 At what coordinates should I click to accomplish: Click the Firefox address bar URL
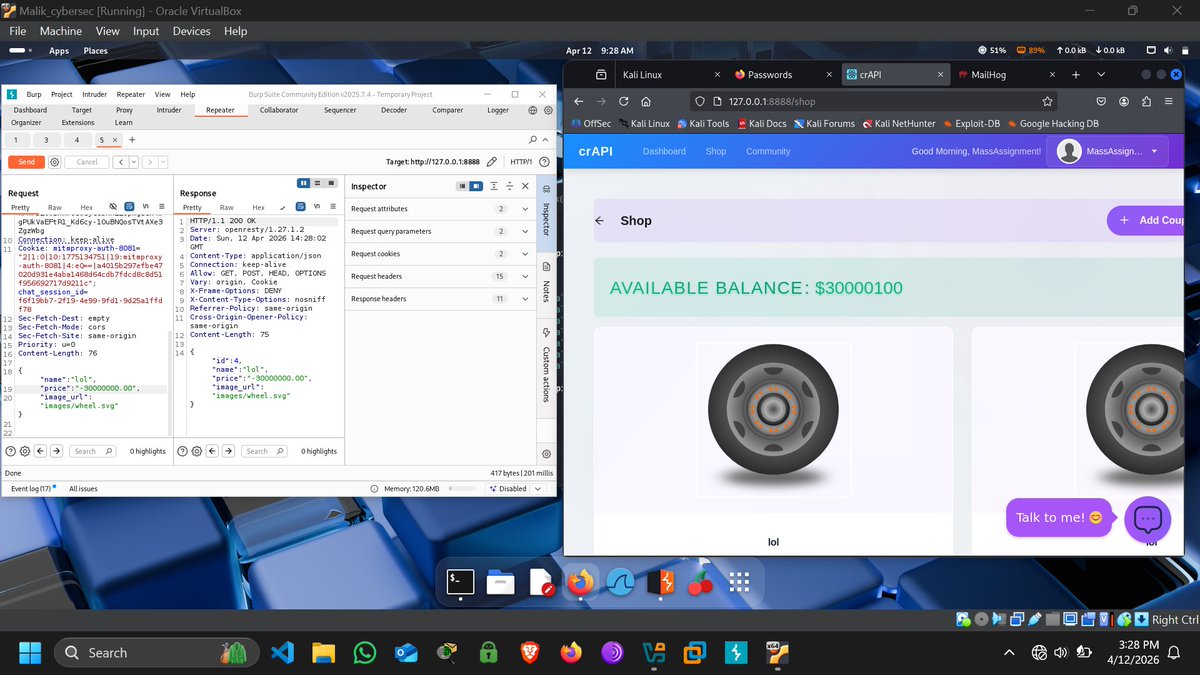(x=772, y=101)
